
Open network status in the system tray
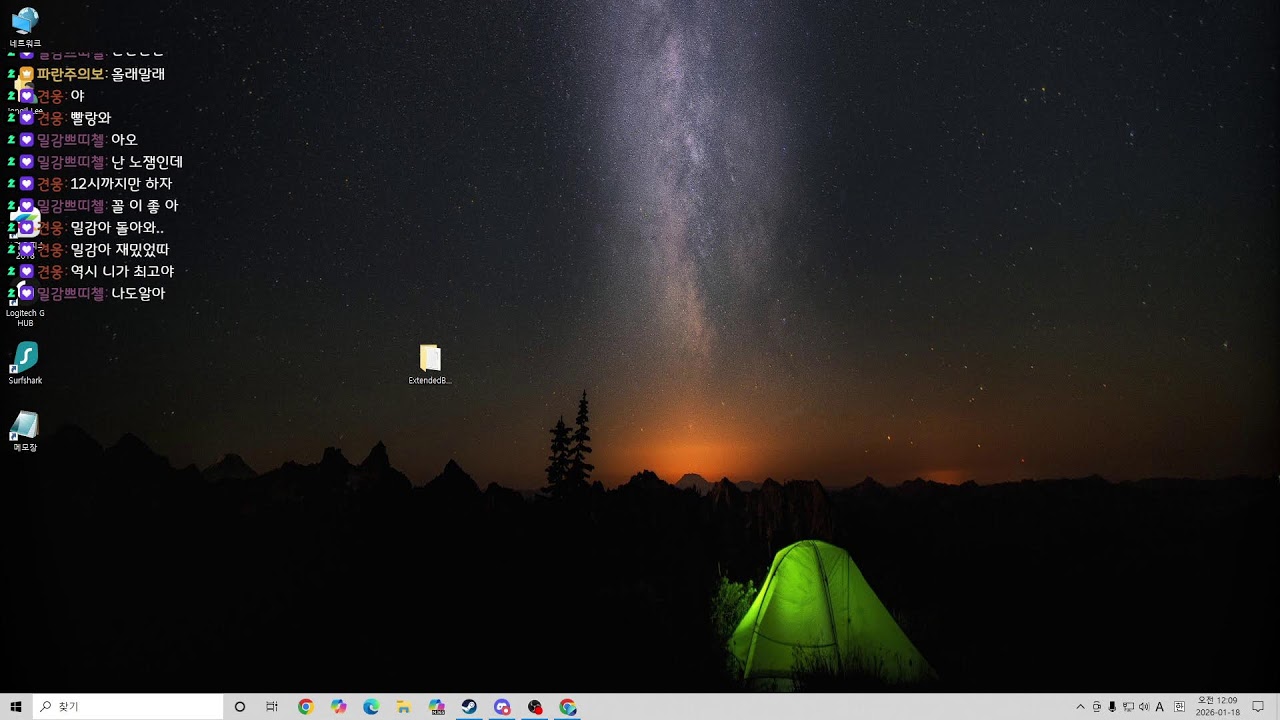(x=1128, y=707)
